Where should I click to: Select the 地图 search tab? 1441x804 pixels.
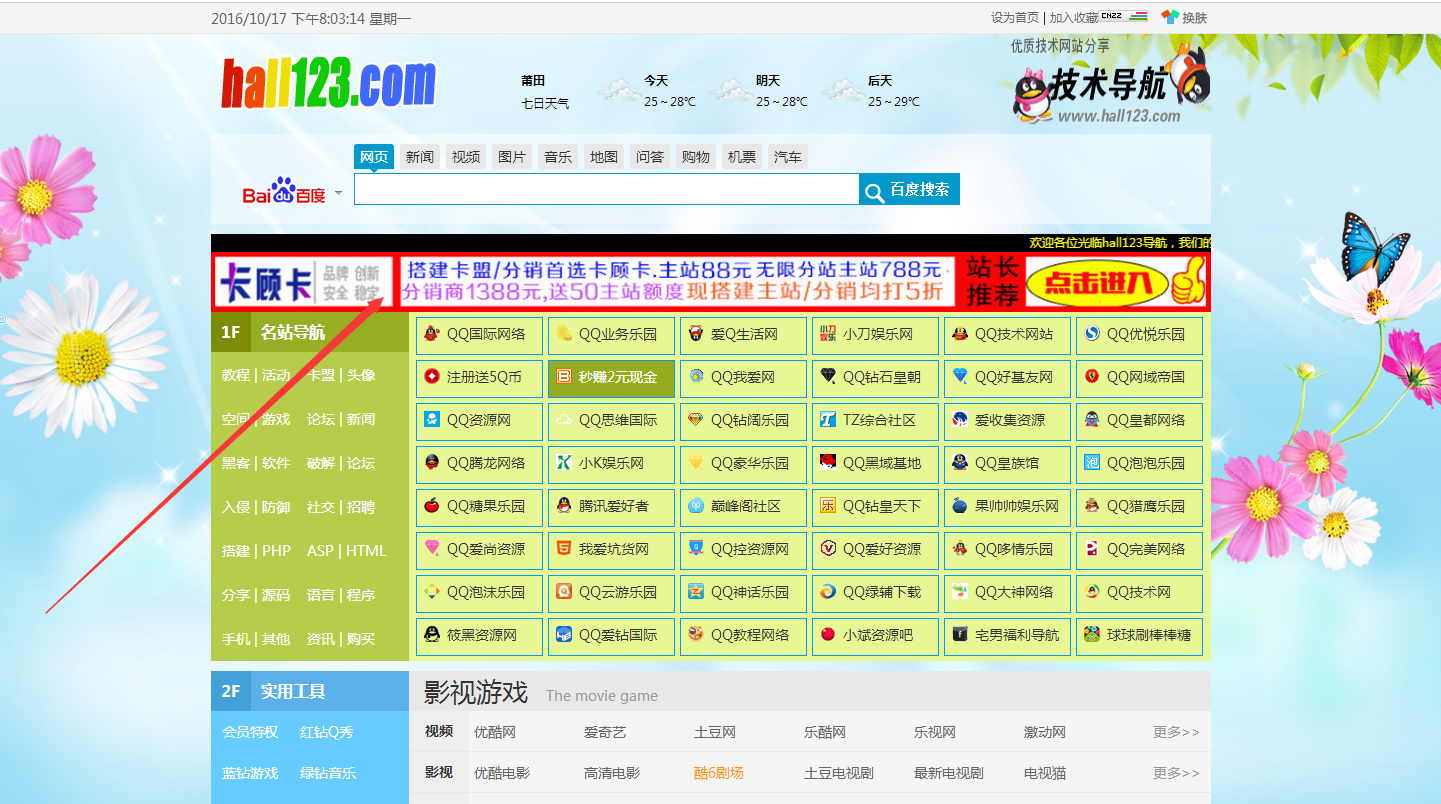pyautogui.click(x=604, y=157)
